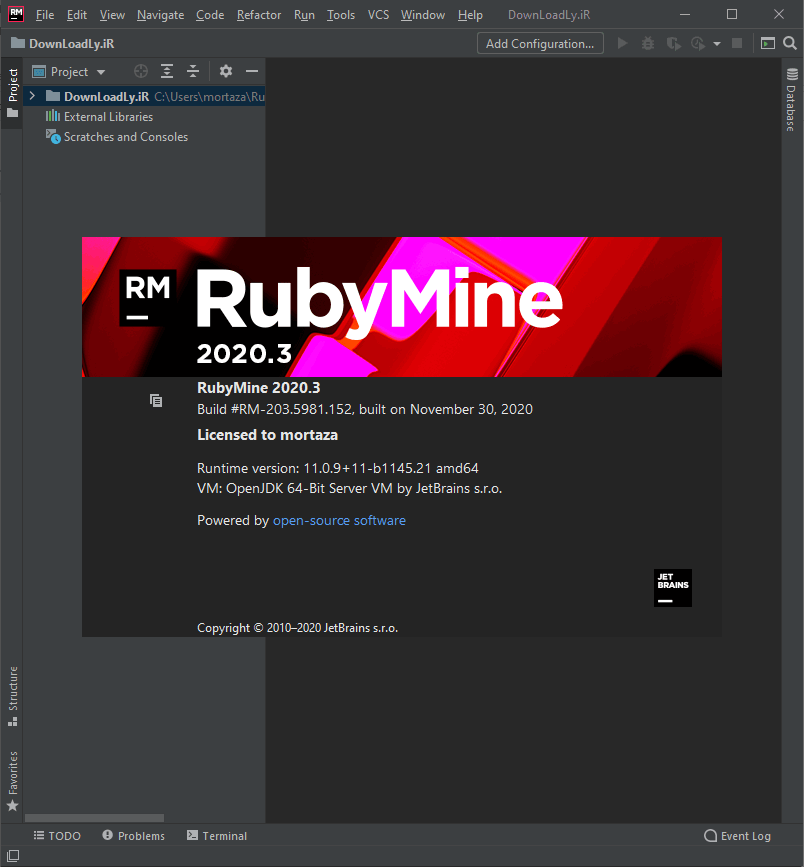Screen dimensions: 804x867
Task: Click the Add Configuration button
Action: (540, 44)
